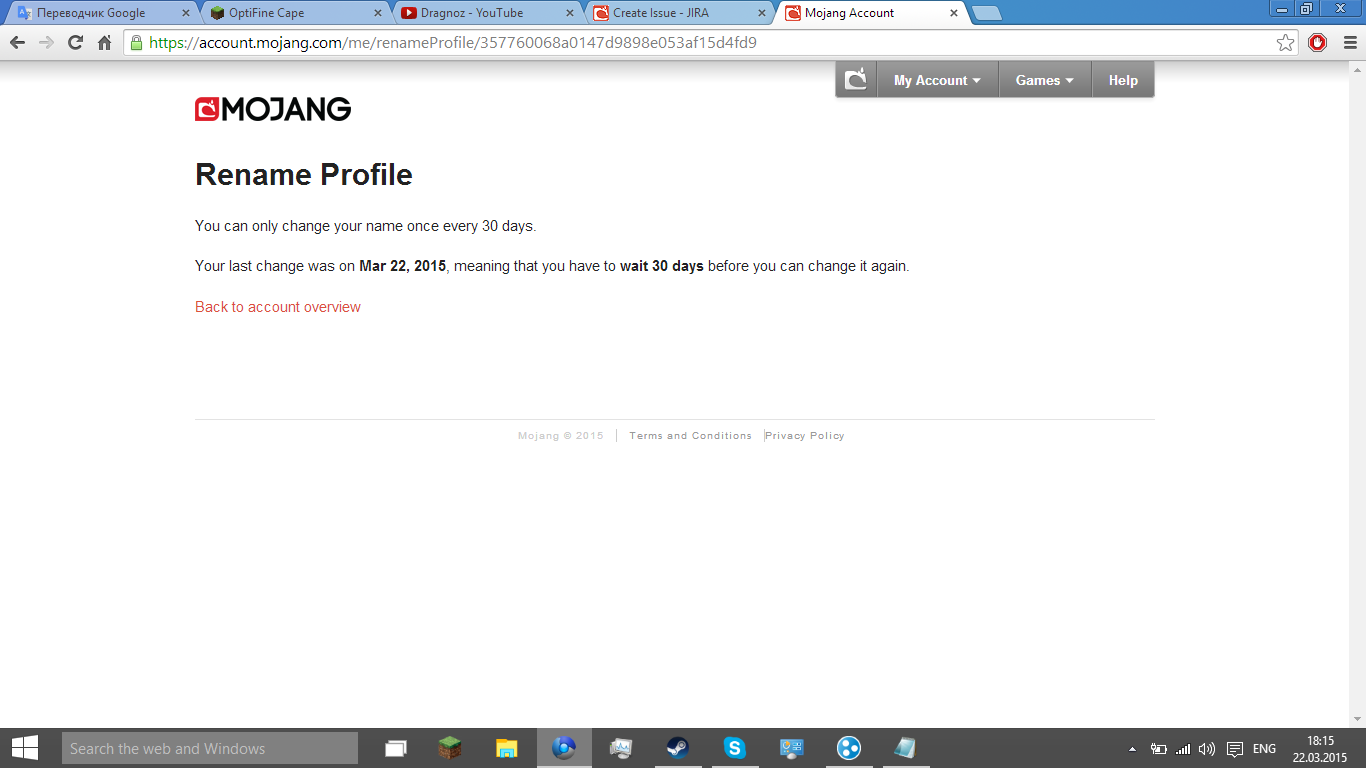Open the taskbar clock and date
1366x768 pixels.
(1320, 749)
